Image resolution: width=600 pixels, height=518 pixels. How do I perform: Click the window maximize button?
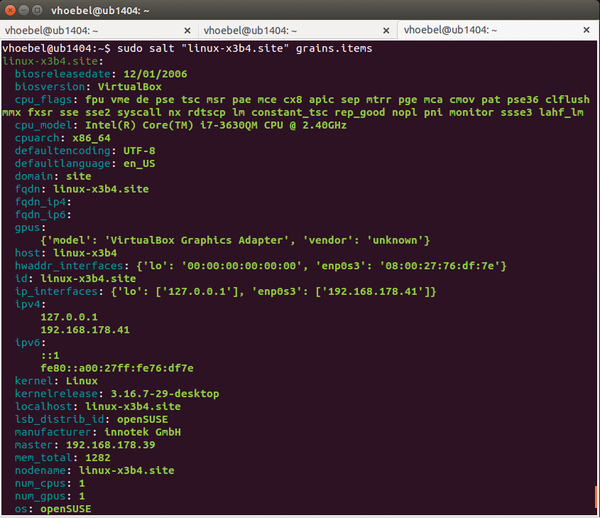coord(37,10)
